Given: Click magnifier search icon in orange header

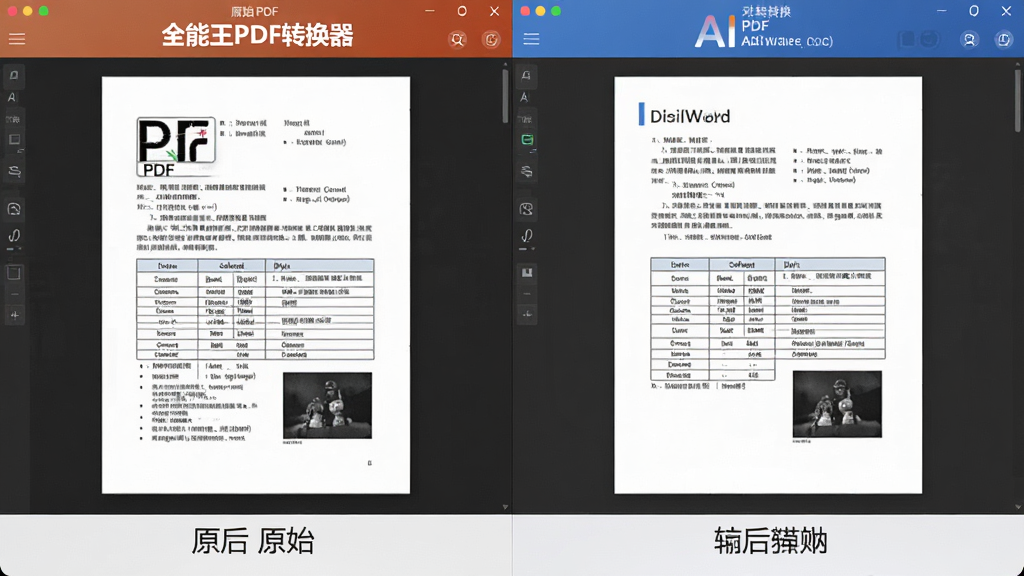Looking at the screenshot, I should (457, 40).
